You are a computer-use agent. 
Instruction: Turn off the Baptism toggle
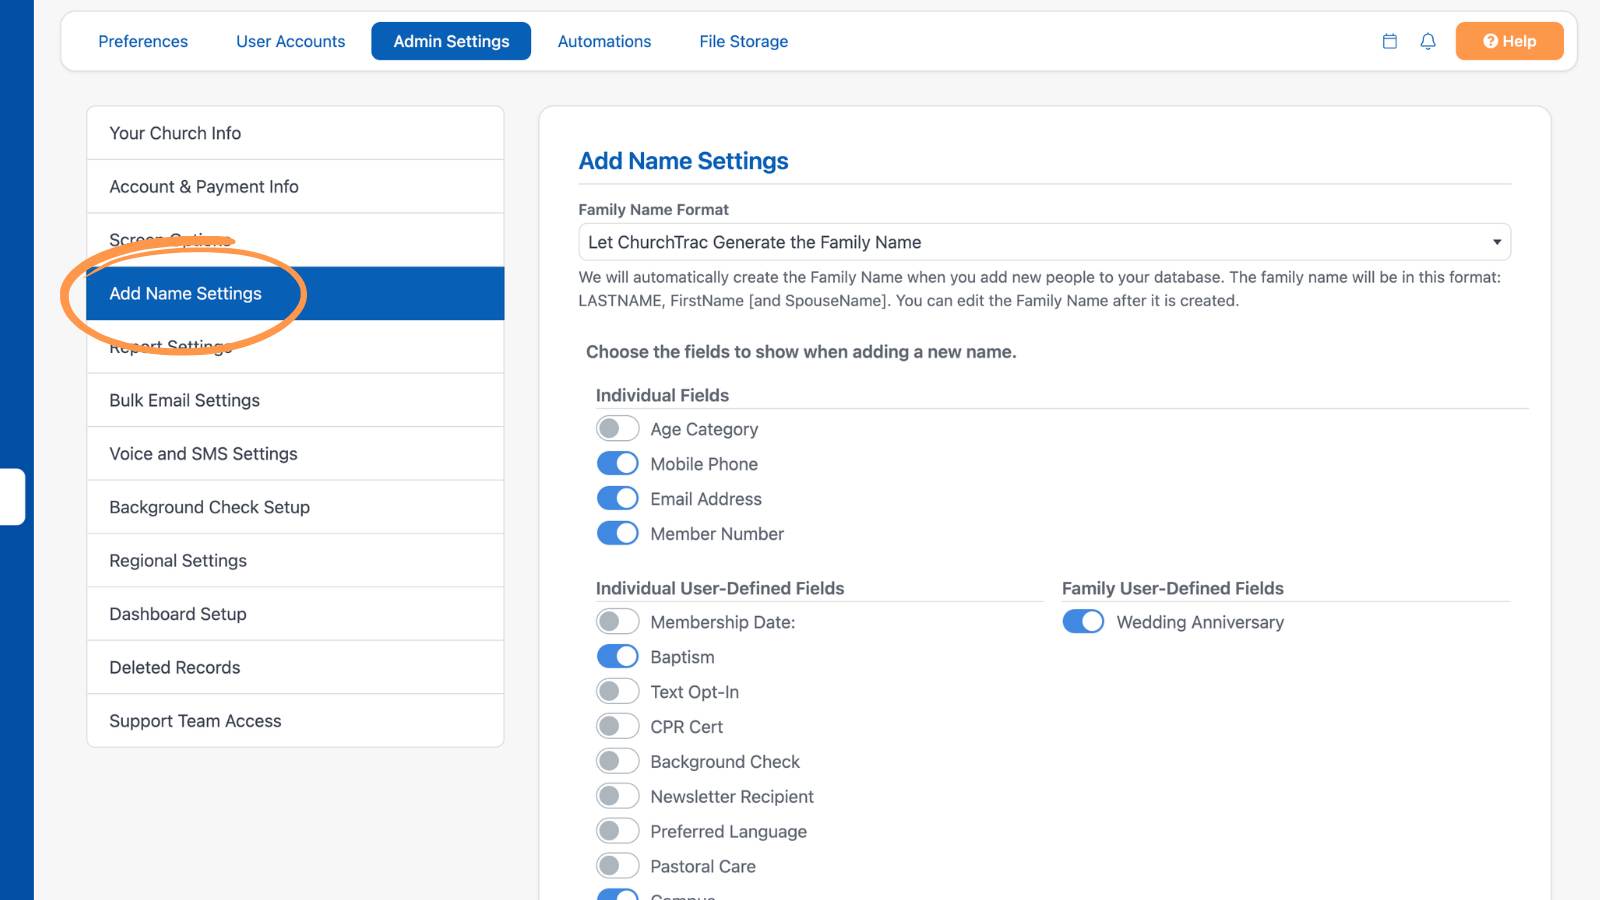tap(617, 657)
